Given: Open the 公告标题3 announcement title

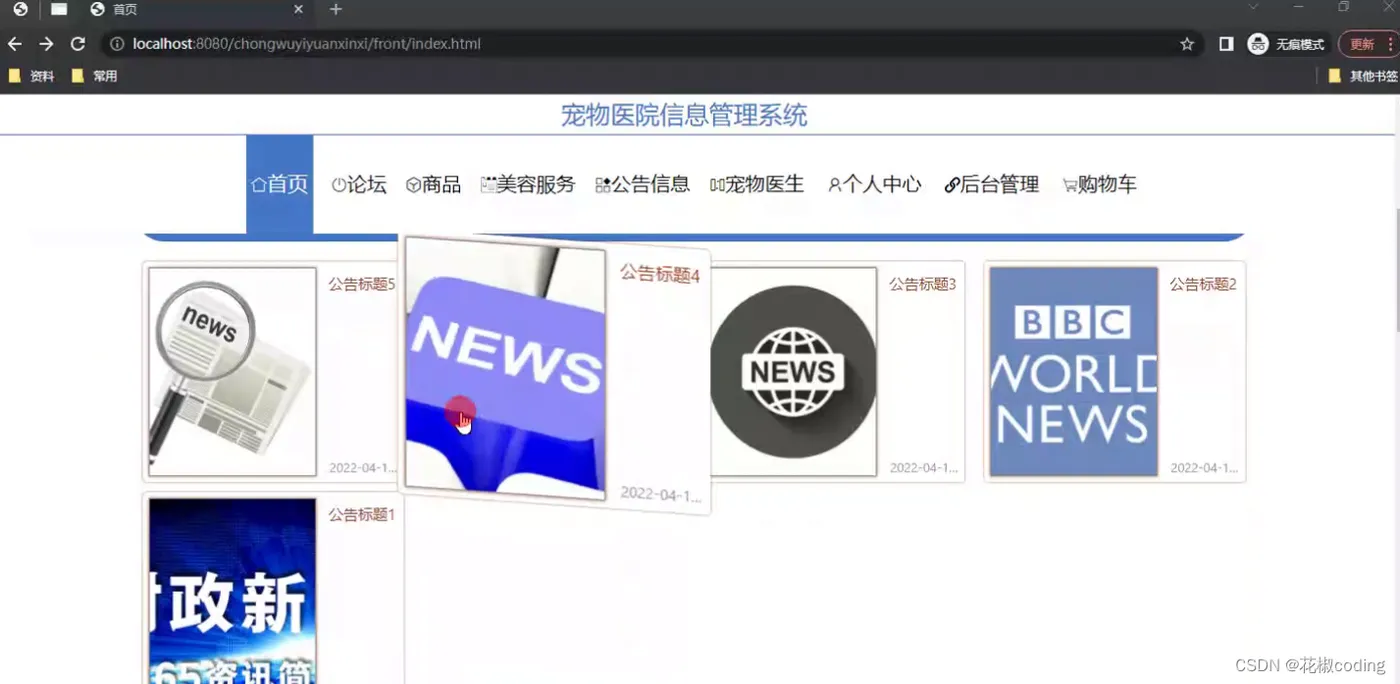Looking at the screenshot, I should [923, 284].
